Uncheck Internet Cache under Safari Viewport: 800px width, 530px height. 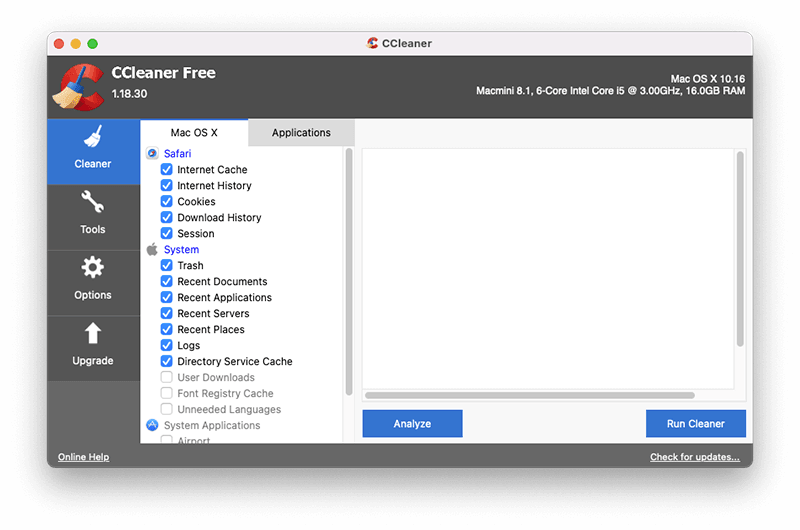pos(166,169)
